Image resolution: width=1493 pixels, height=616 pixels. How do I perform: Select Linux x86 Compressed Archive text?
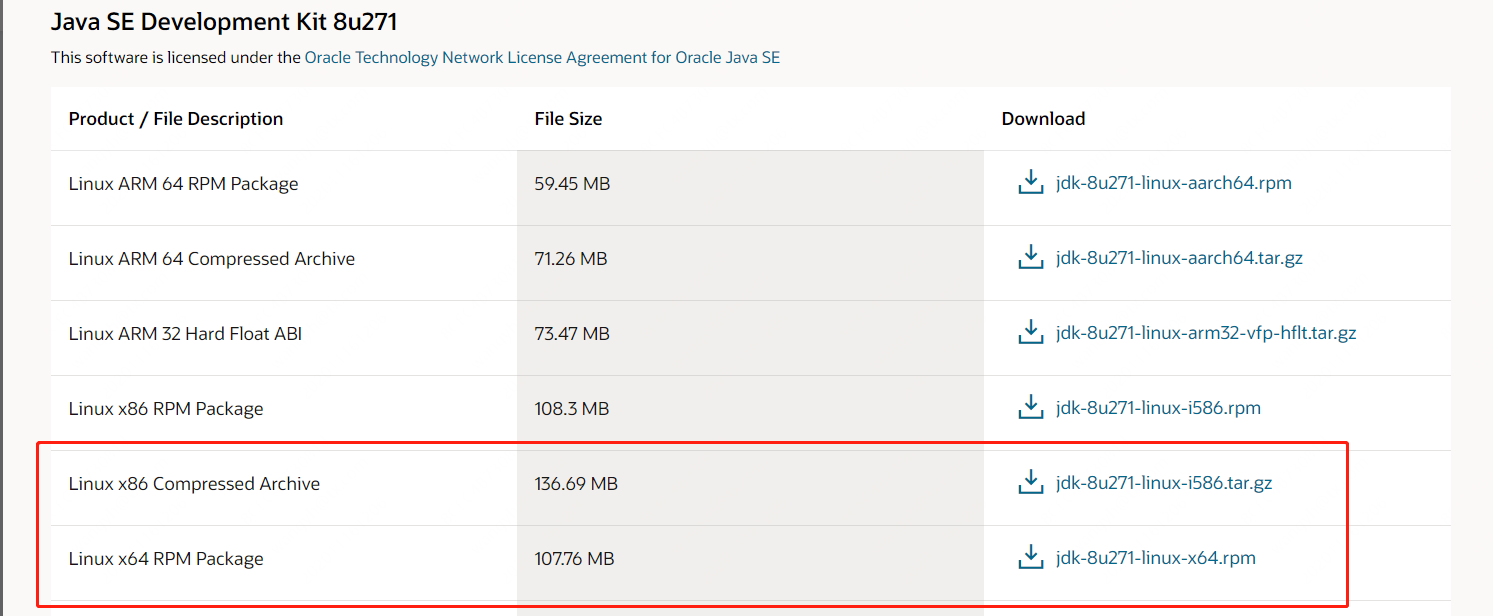[194, 484]
